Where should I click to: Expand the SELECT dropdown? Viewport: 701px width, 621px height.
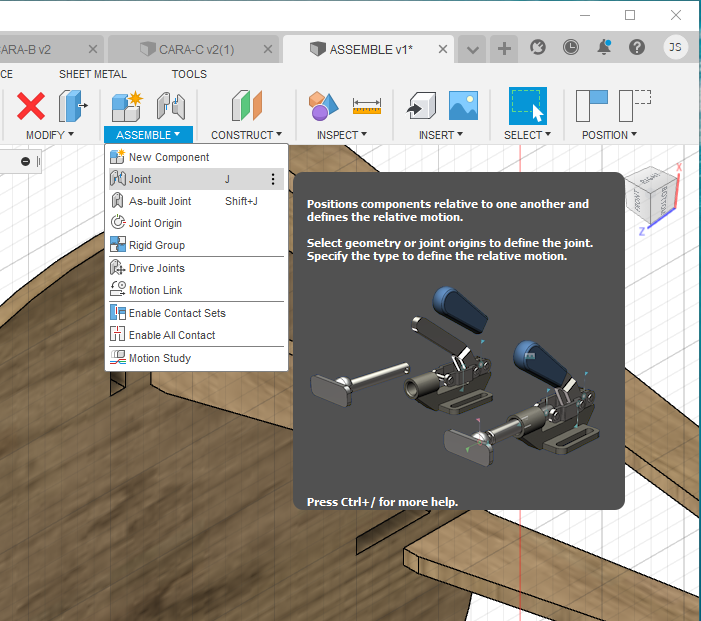tap(527, 135)
